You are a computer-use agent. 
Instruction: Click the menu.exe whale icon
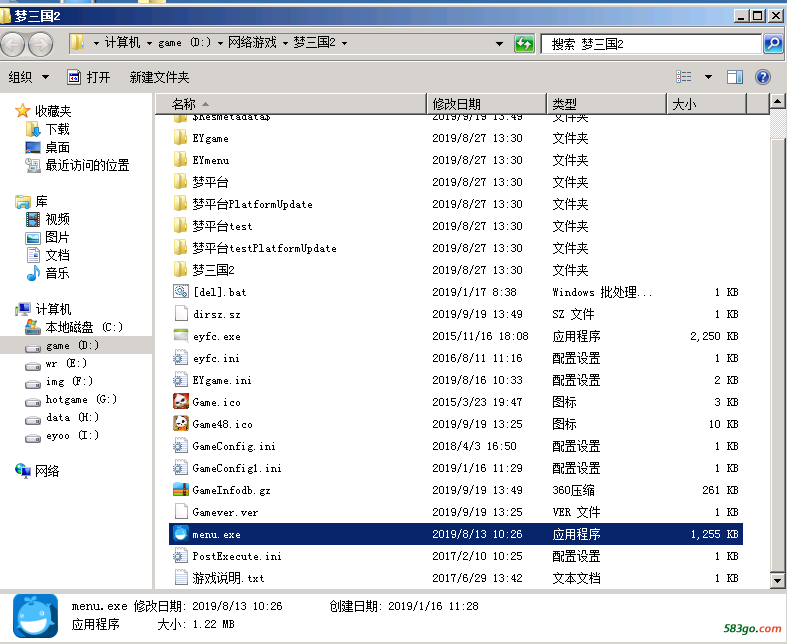(181, 534)
